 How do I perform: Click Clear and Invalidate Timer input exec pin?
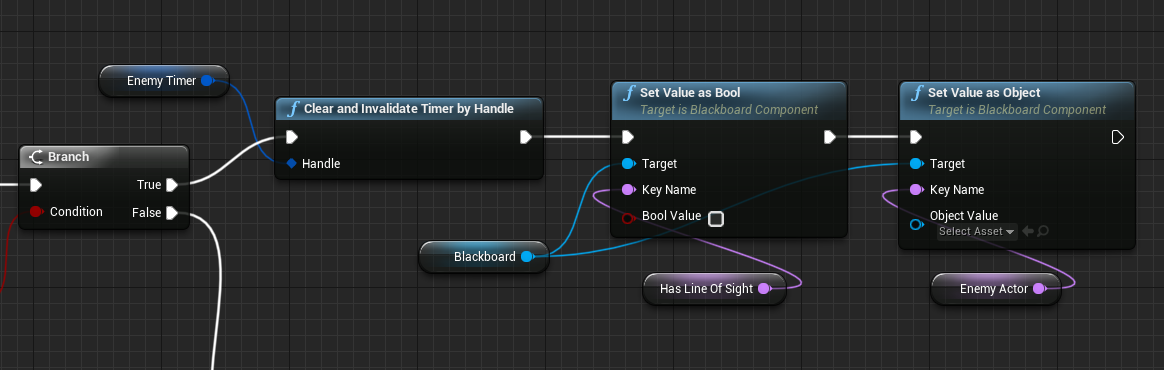pos(291,137)
